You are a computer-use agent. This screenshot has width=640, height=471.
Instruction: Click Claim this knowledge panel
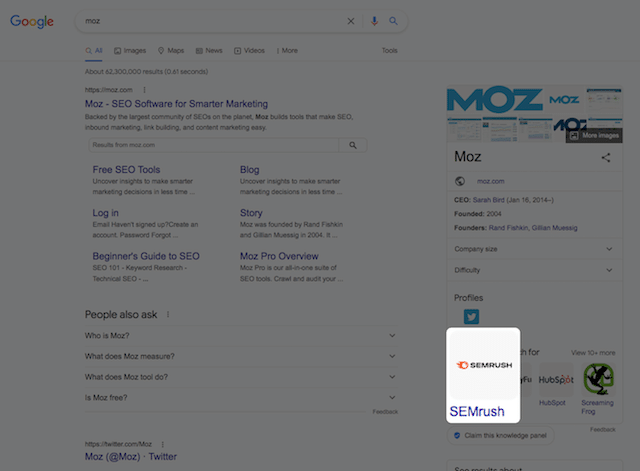click(502, 436)
